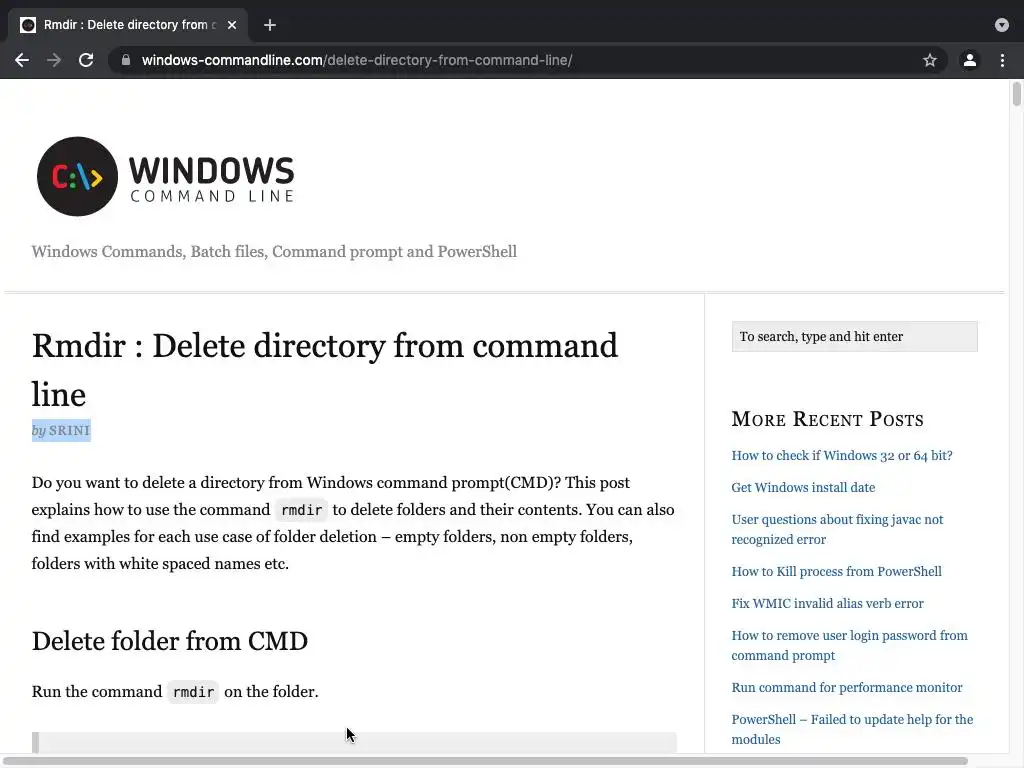The image size is (1024, 768).
Task: Click the round down-arrow button at the right end of the tab strip
Action: click(1002, 25)
